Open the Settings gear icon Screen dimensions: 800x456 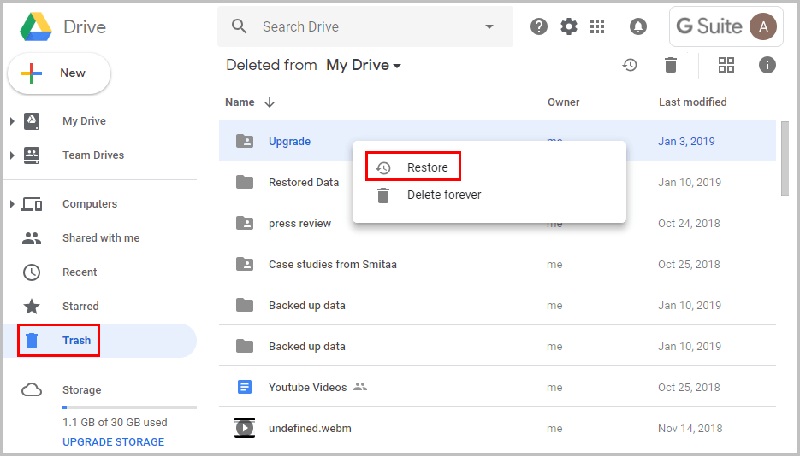(x=569, y=27)
